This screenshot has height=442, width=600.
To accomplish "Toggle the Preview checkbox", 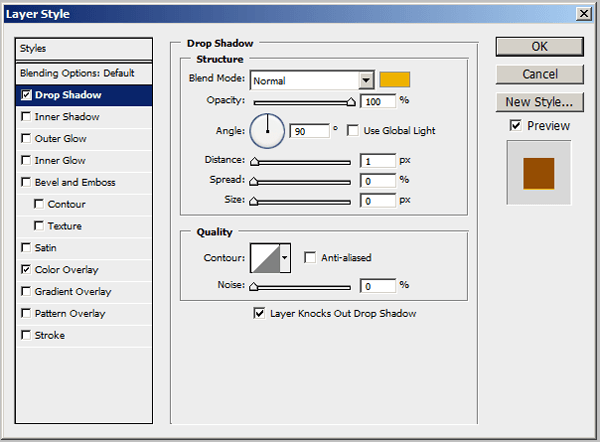I will (x=515, y=125).
